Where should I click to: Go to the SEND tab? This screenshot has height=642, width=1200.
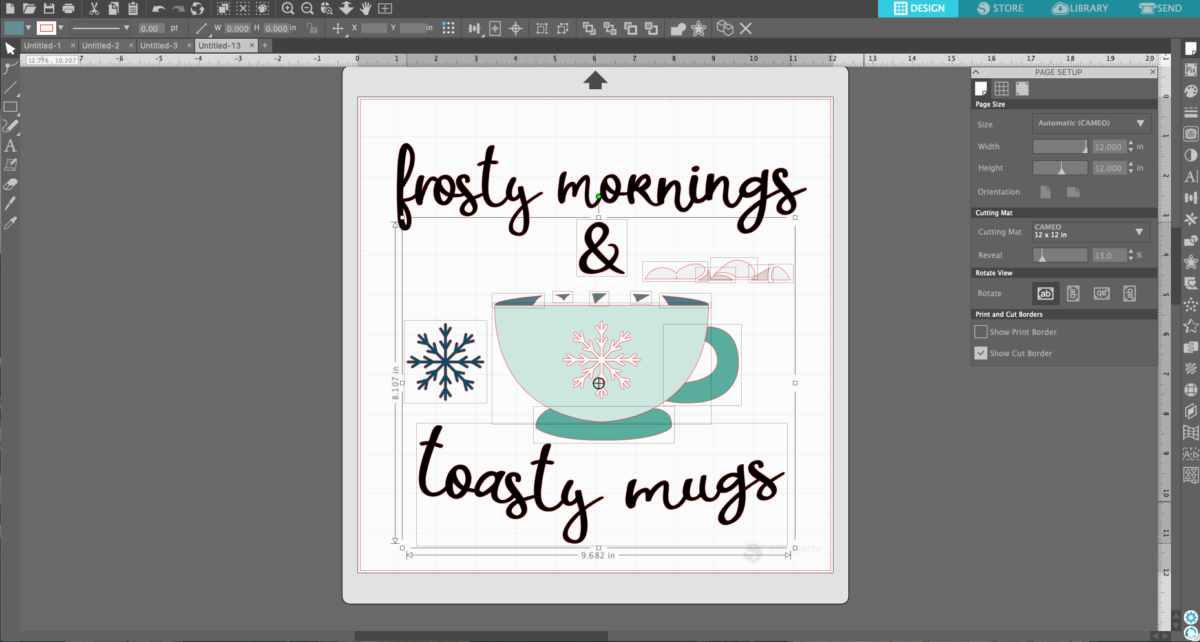tap(1160, 8)
